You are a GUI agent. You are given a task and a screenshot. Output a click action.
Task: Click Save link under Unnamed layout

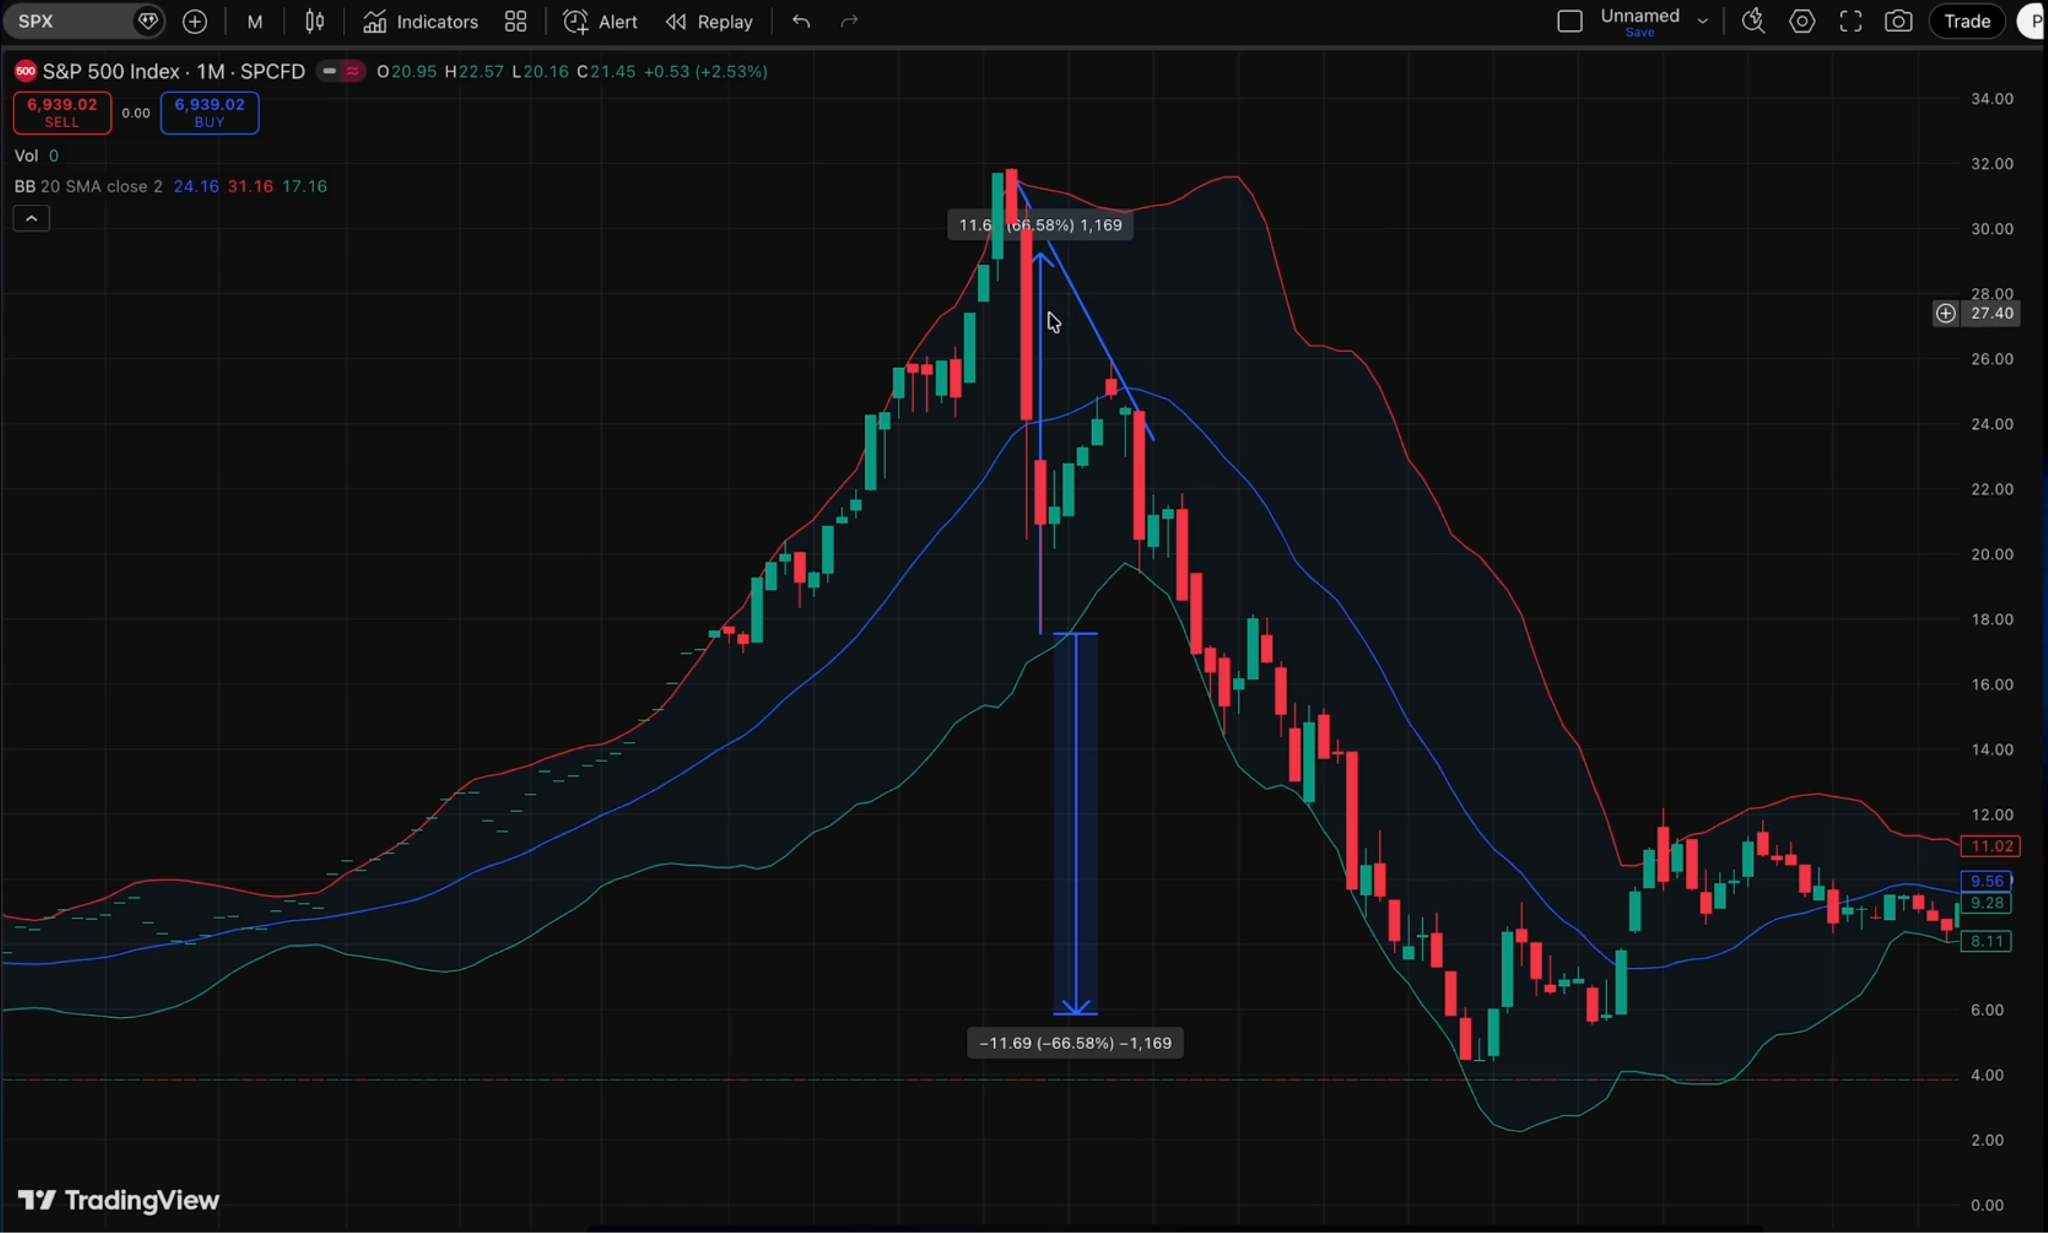[x=1640, y=33]
